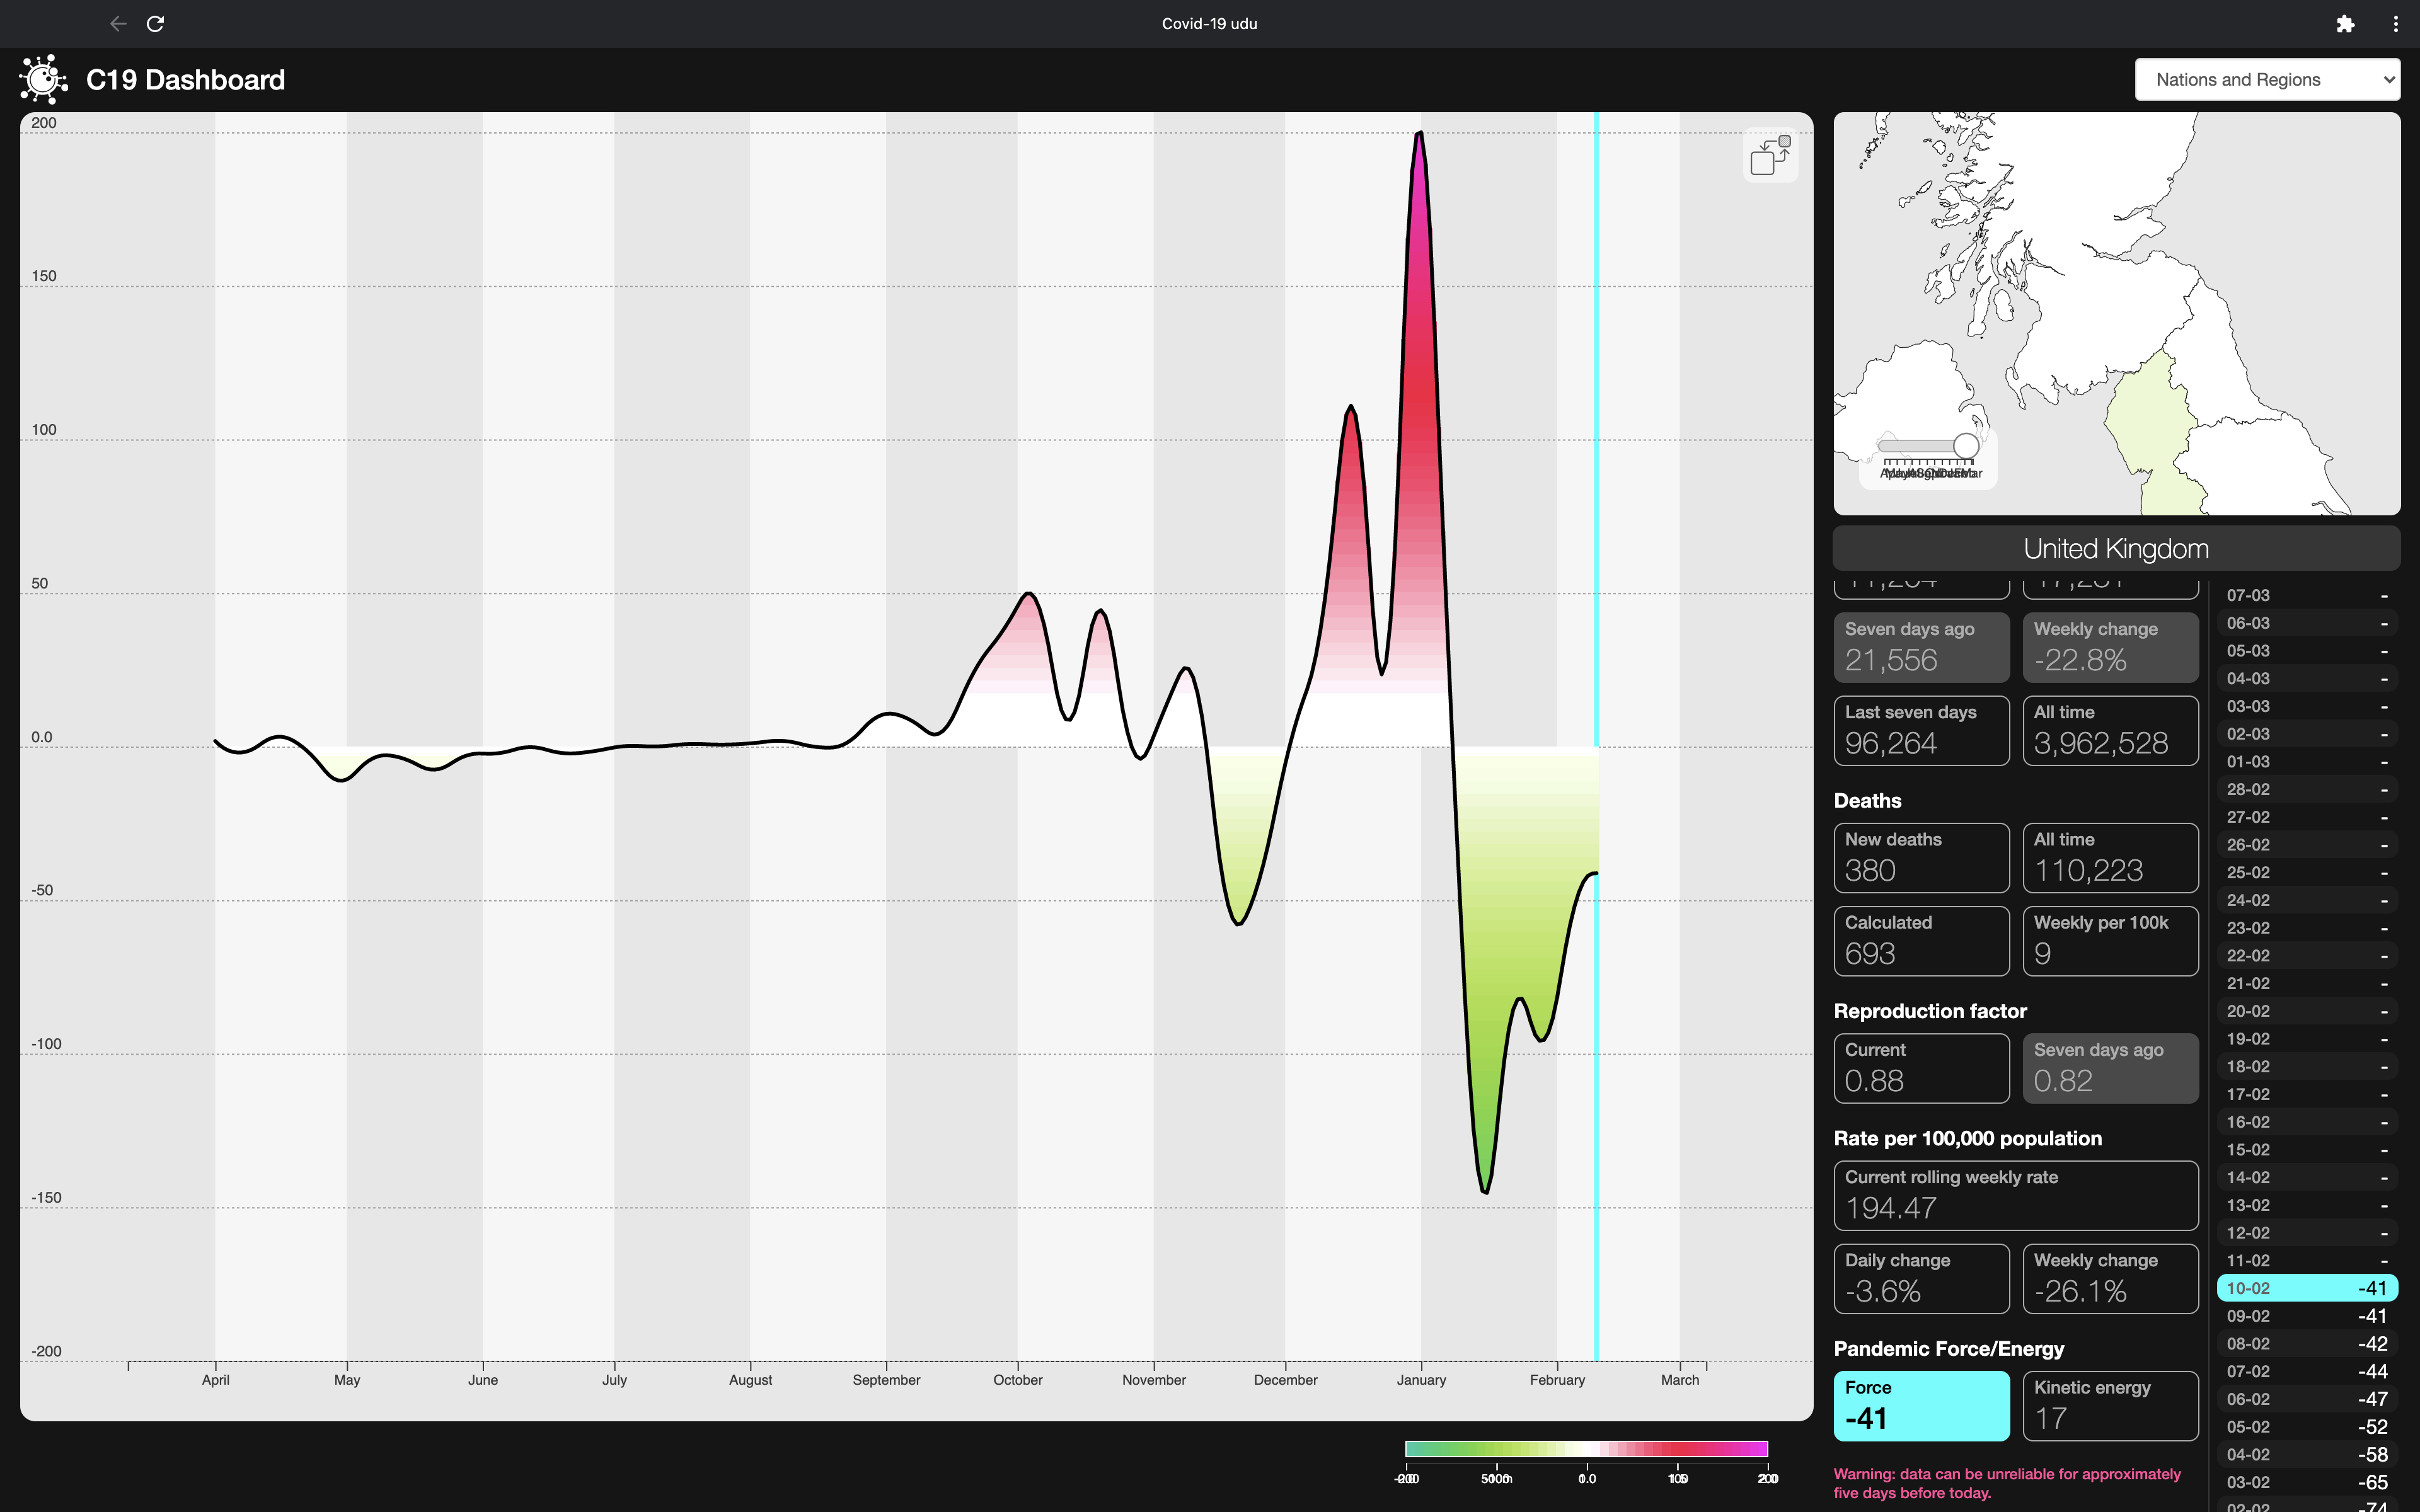
Task: Select the Weekly change -22.8% card
Action: coord(2110,648)
